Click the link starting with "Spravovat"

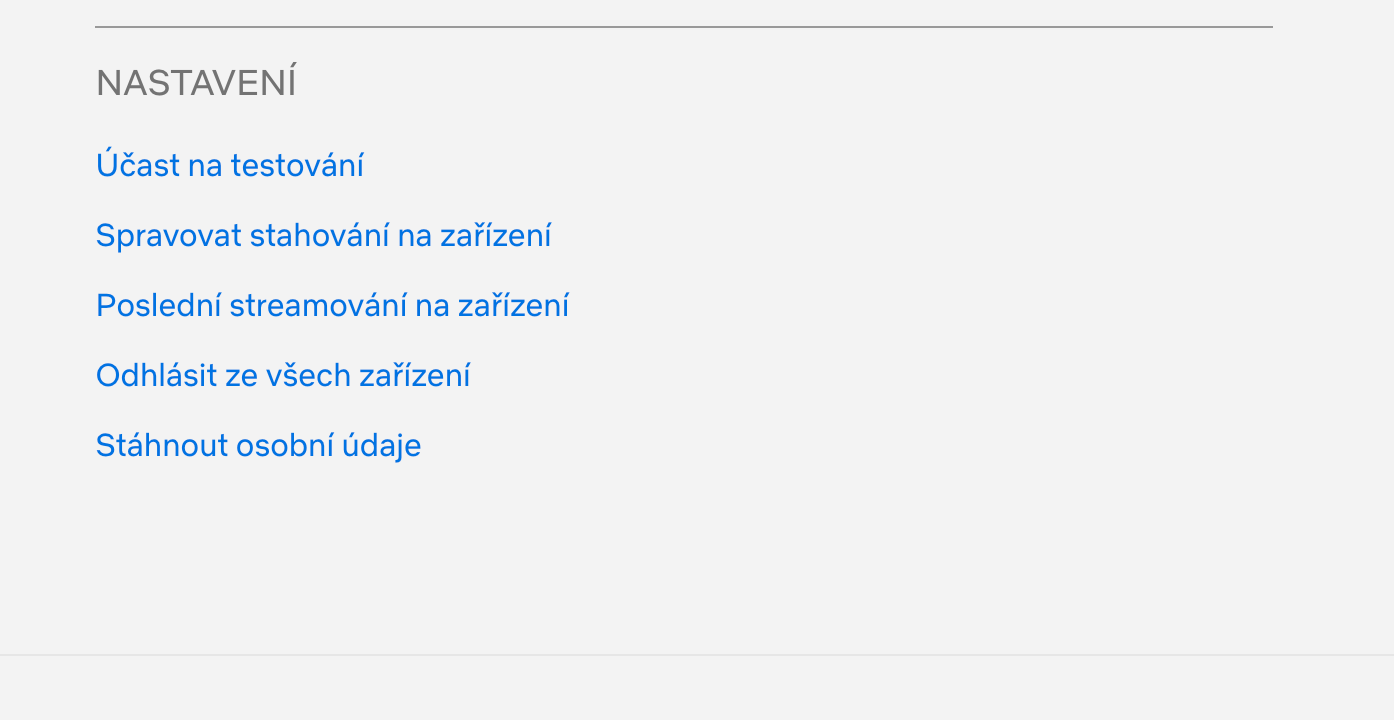[x=323, y=235]
